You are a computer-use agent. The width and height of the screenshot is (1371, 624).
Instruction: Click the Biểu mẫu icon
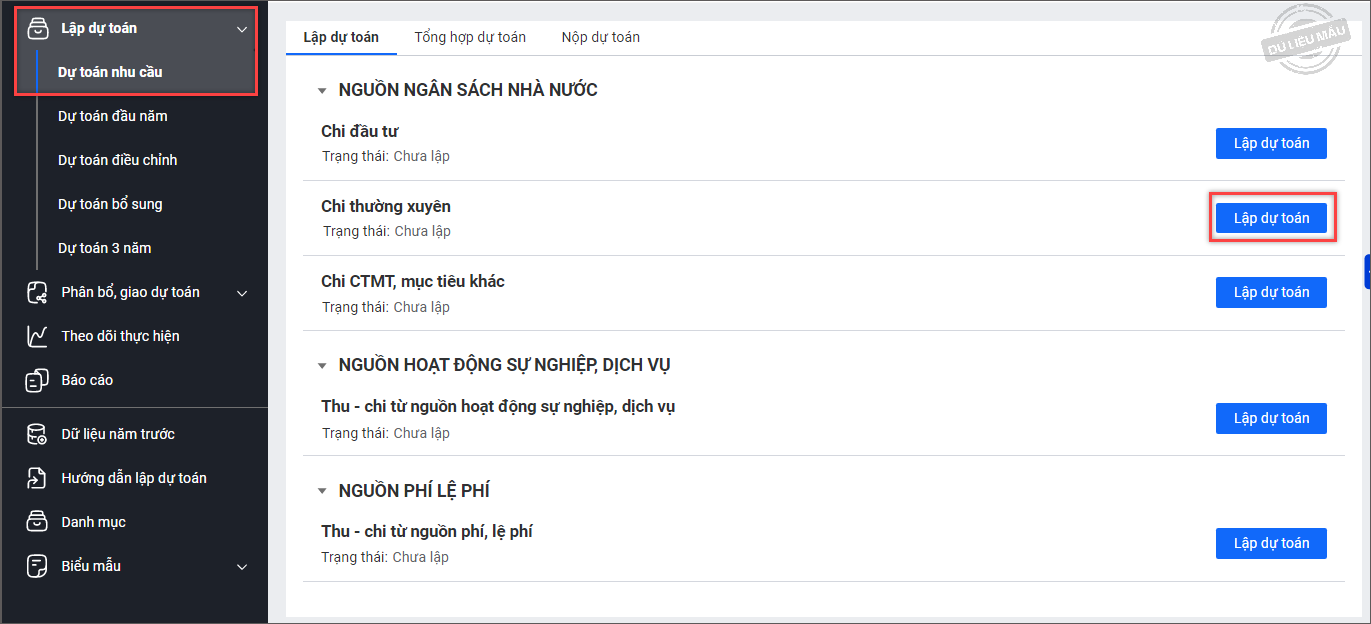click(x=37, y=566)
